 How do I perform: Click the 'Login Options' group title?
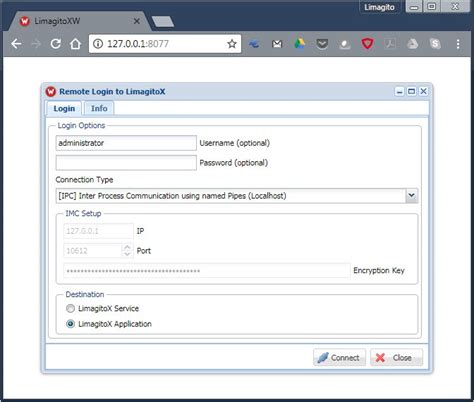[81, 125]
